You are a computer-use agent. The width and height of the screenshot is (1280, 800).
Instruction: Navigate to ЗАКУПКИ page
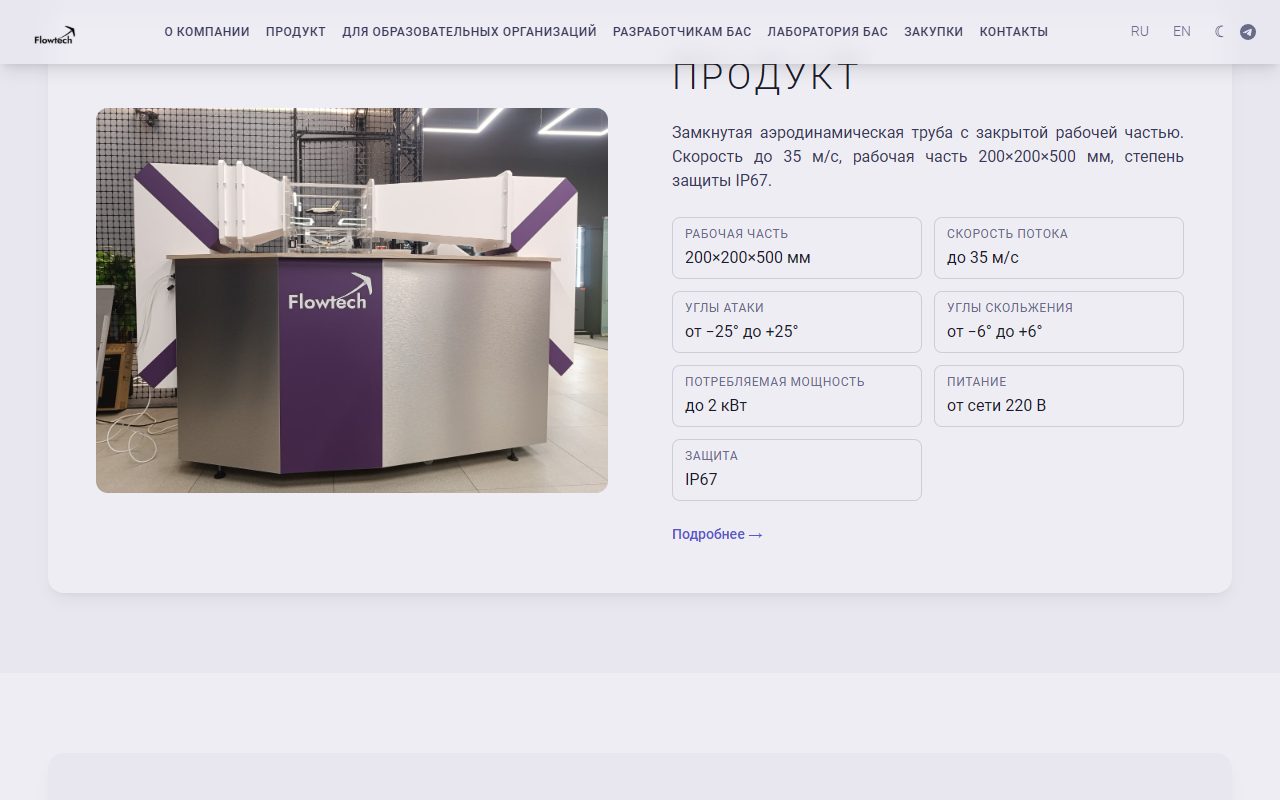click(934, 31)
